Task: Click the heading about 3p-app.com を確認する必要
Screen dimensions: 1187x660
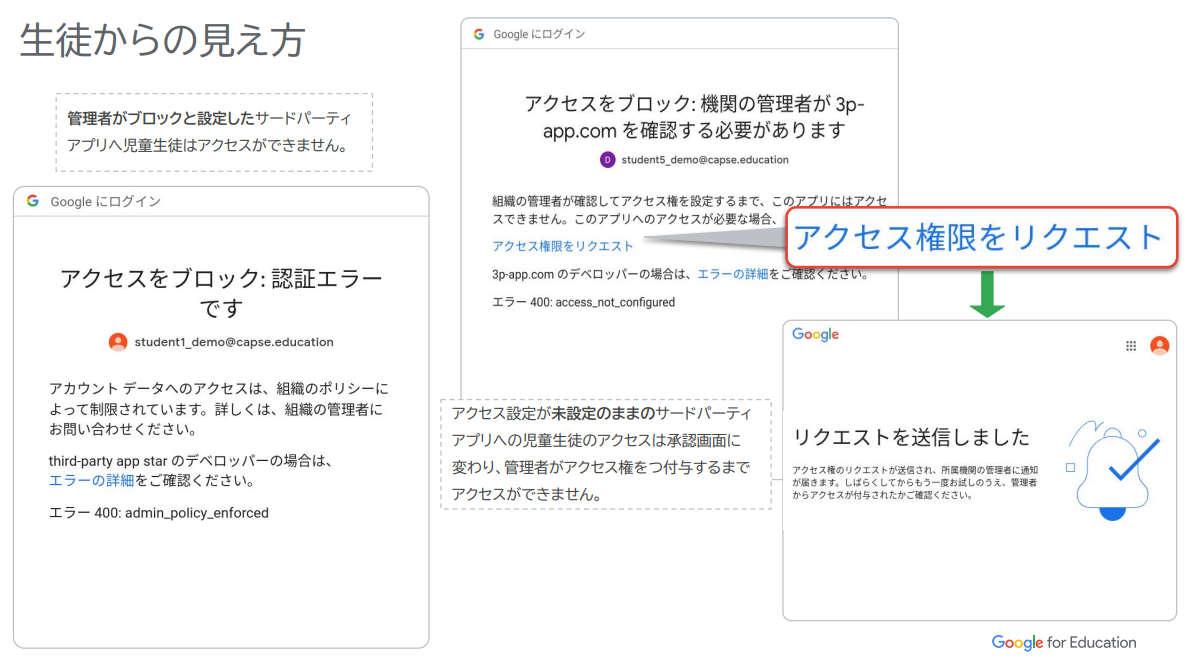Action: [694, 117]
